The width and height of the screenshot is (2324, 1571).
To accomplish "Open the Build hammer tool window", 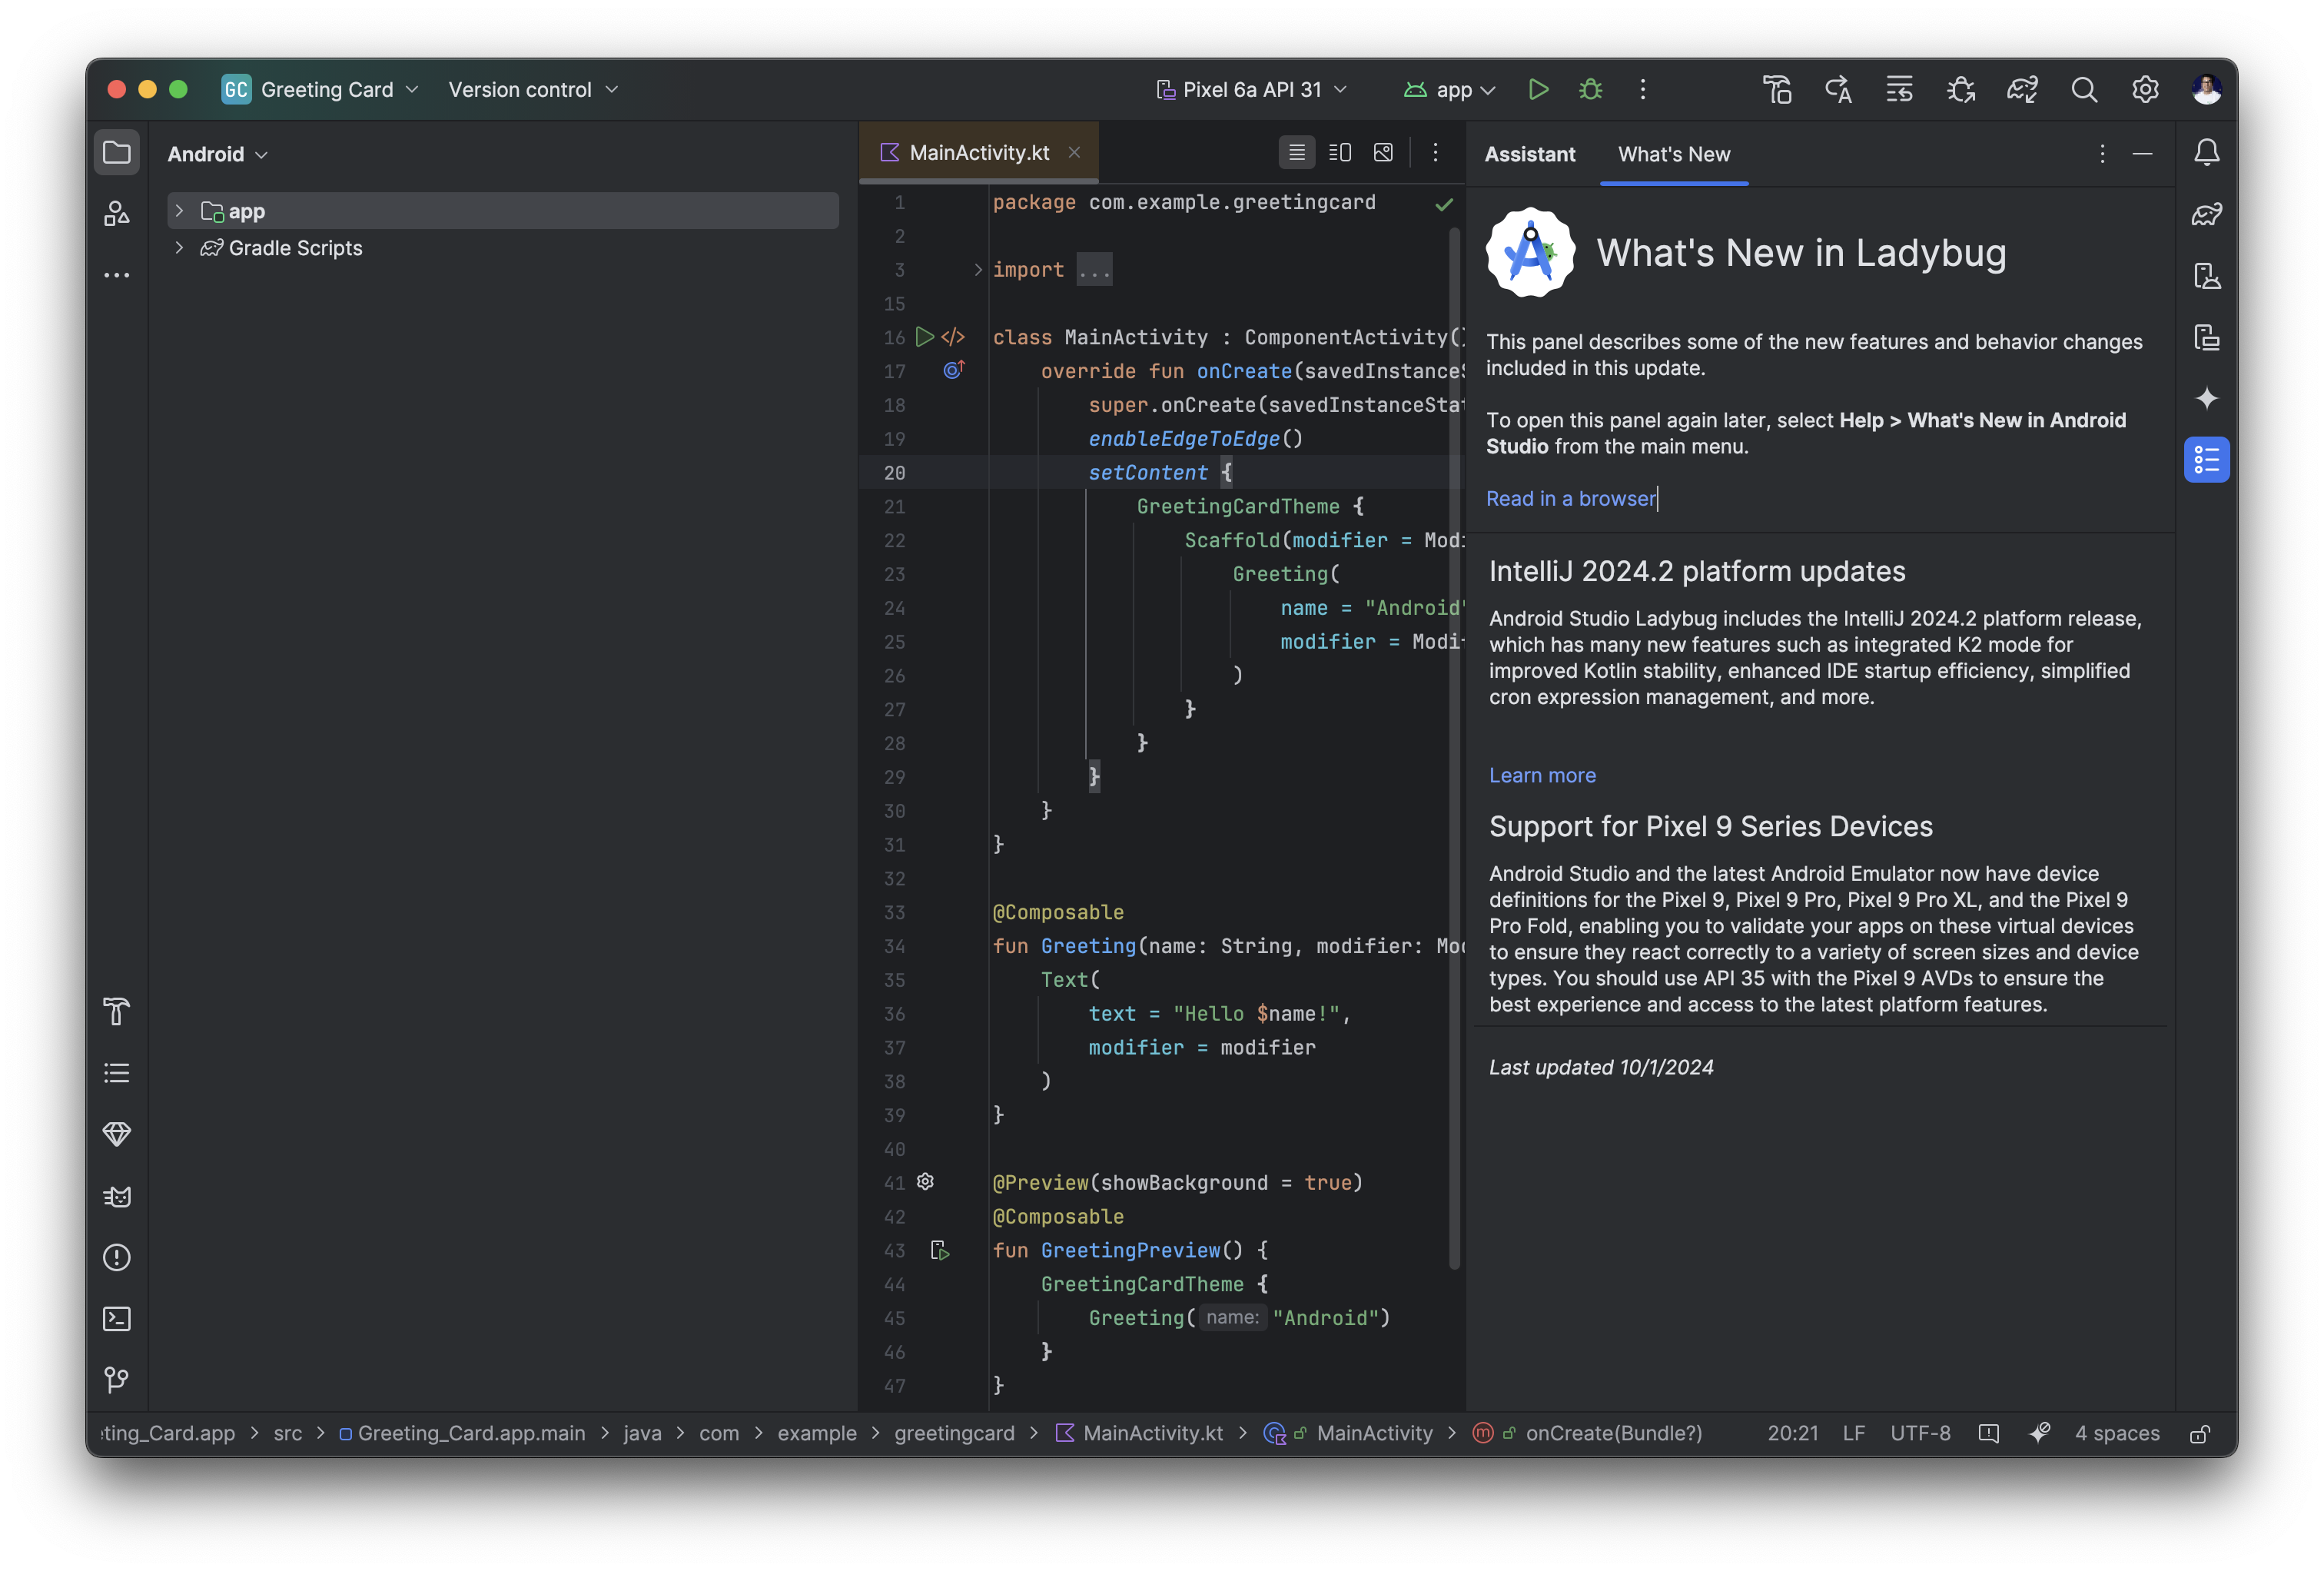I will [x=117, y=1012].
